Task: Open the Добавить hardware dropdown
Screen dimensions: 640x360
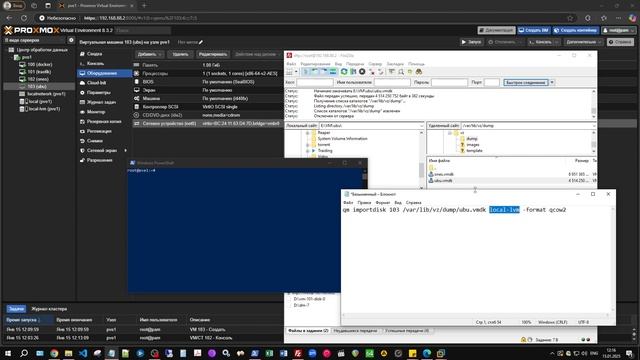Action: 149,54
